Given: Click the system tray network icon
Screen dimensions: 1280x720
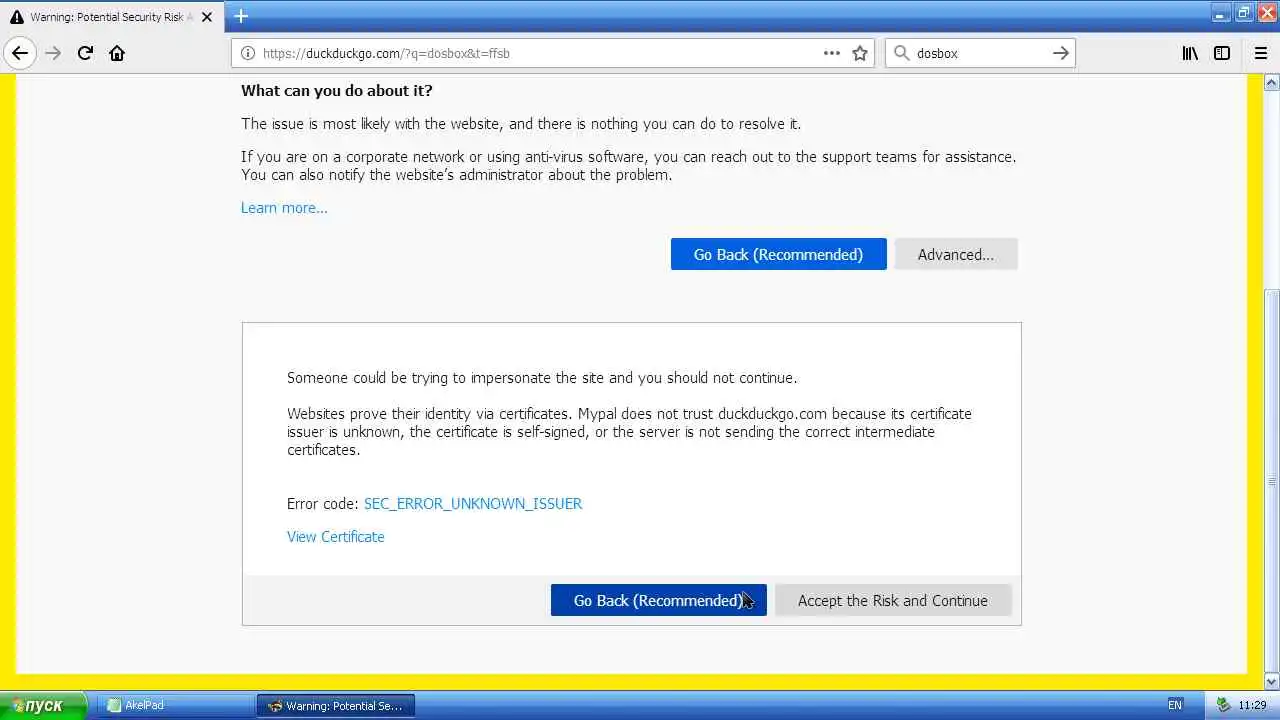Looking at the screenshot, I should click(1222, 705).
